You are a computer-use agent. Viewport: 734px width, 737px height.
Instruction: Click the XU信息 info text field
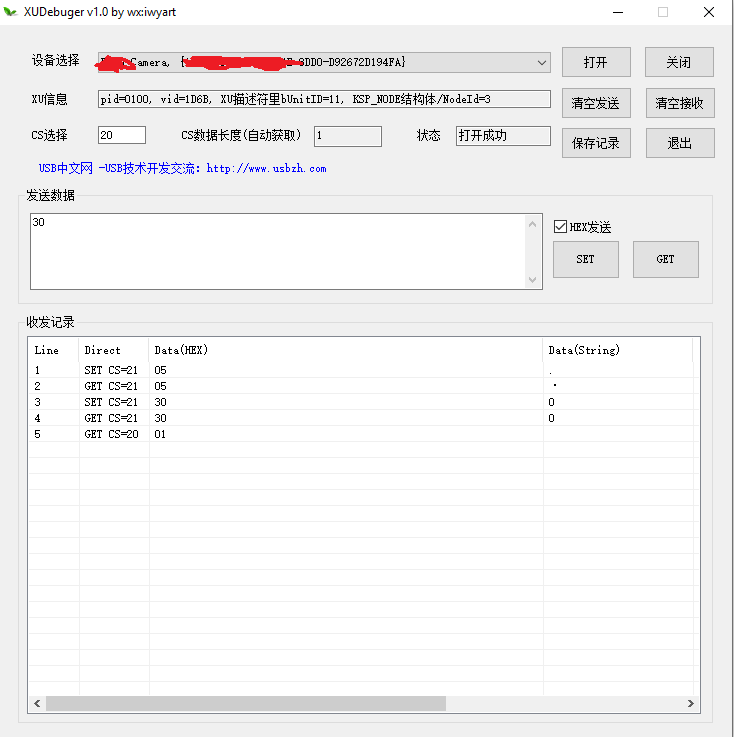click(x=324, y=99)
